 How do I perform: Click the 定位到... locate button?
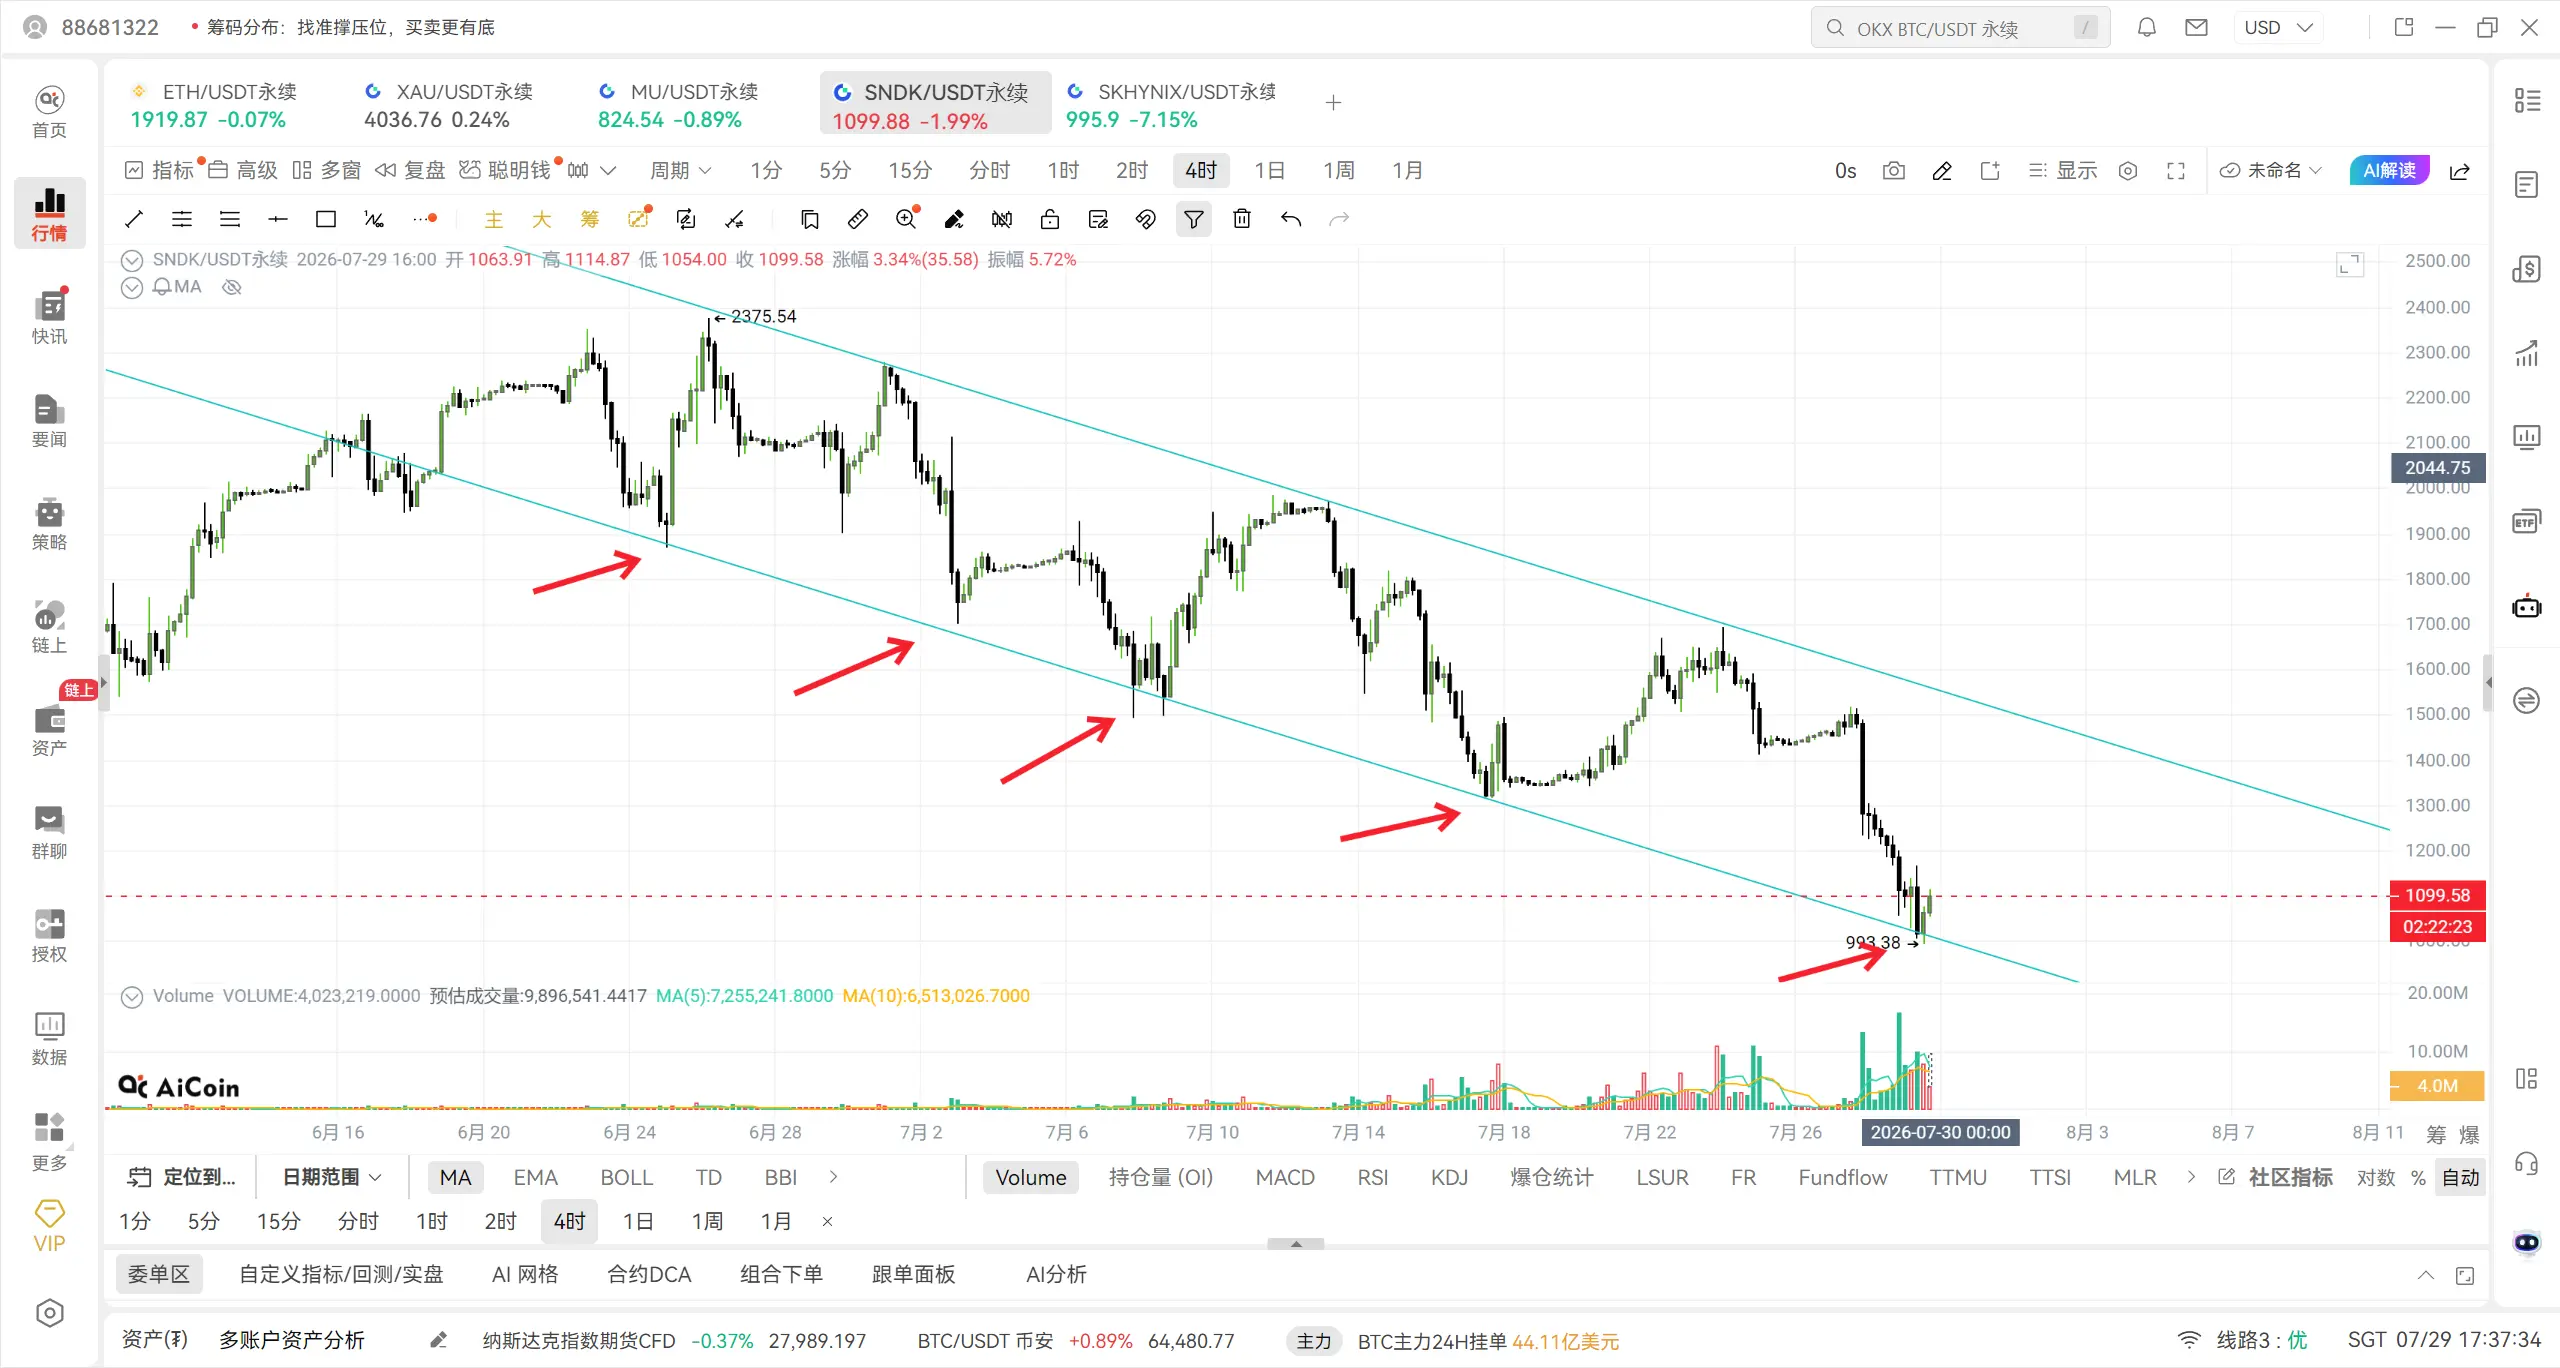[x=183, y=1177]
